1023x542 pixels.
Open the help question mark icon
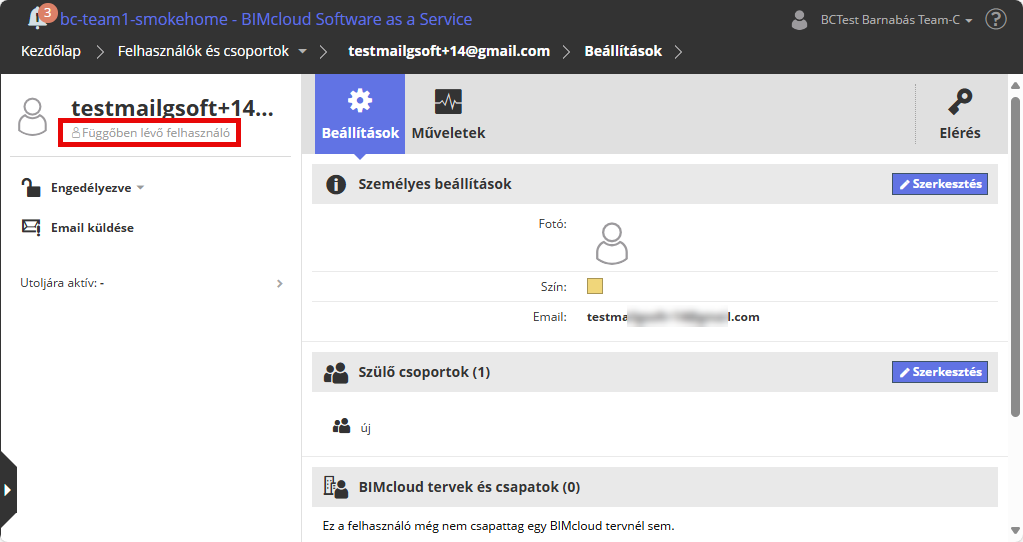995,19
